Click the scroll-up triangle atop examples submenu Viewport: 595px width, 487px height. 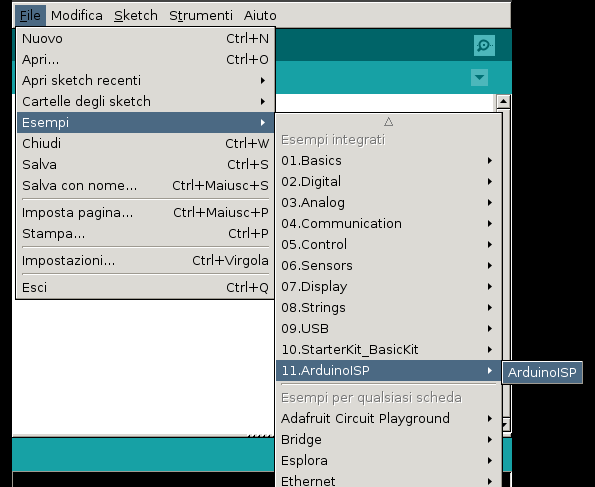388,122
